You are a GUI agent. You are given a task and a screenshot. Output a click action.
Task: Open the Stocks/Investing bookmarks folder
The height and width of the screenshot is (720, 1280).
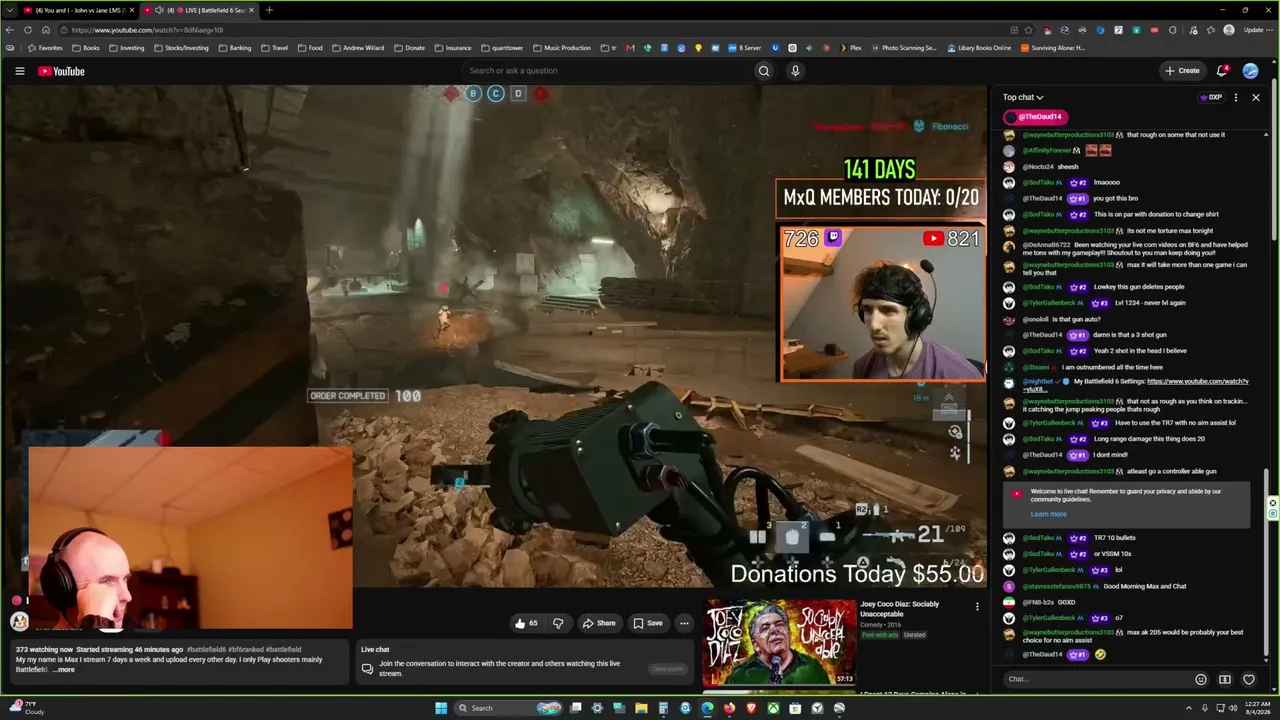tap(181, 48)
